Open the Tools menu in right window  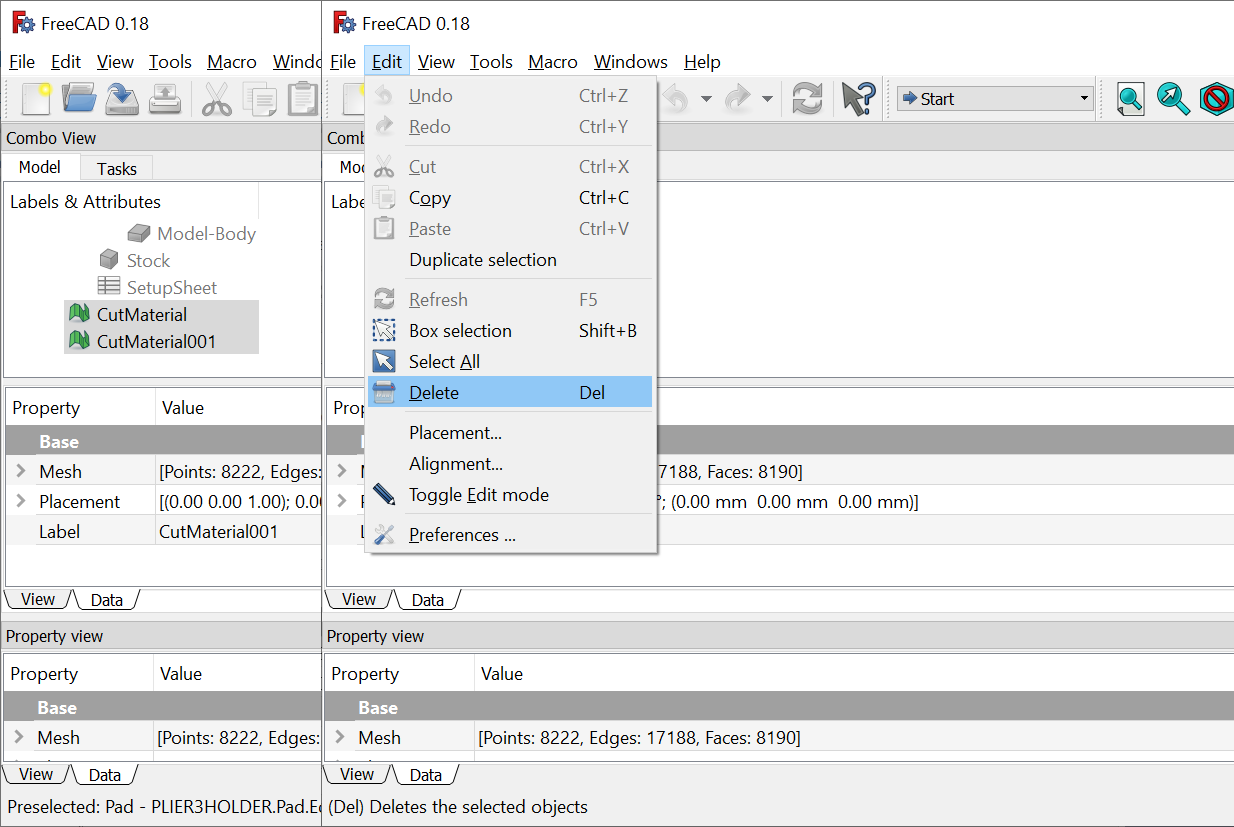491,61
